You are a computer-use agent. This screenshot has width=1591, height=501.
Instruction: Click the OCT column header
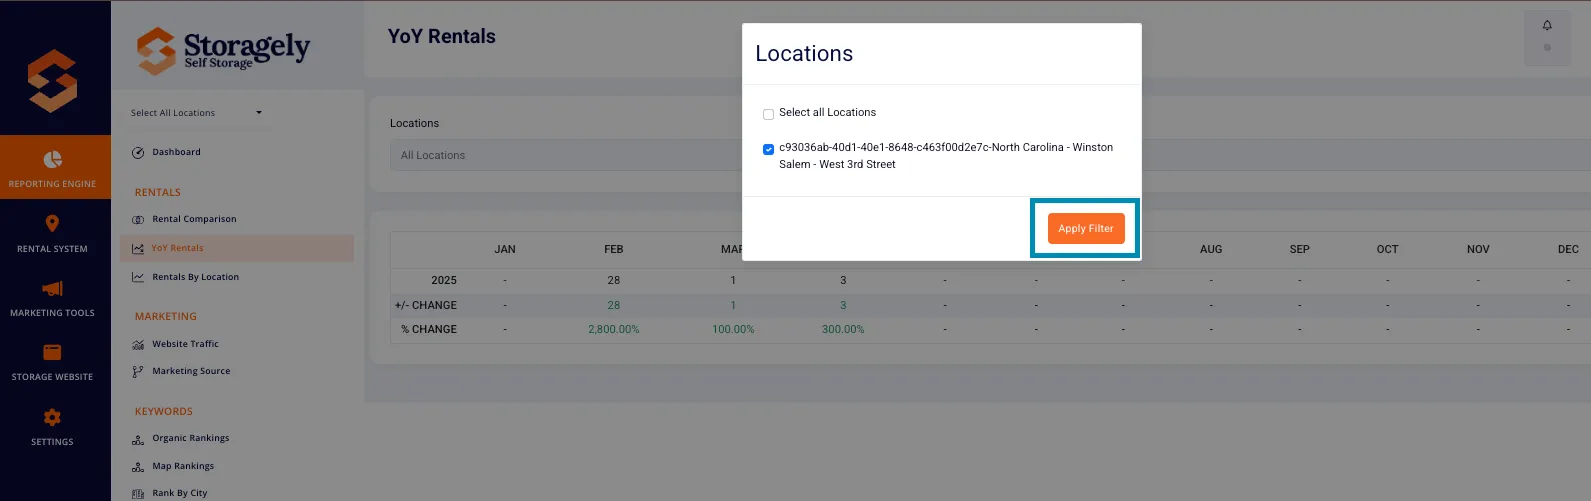tap(1387, 249)
